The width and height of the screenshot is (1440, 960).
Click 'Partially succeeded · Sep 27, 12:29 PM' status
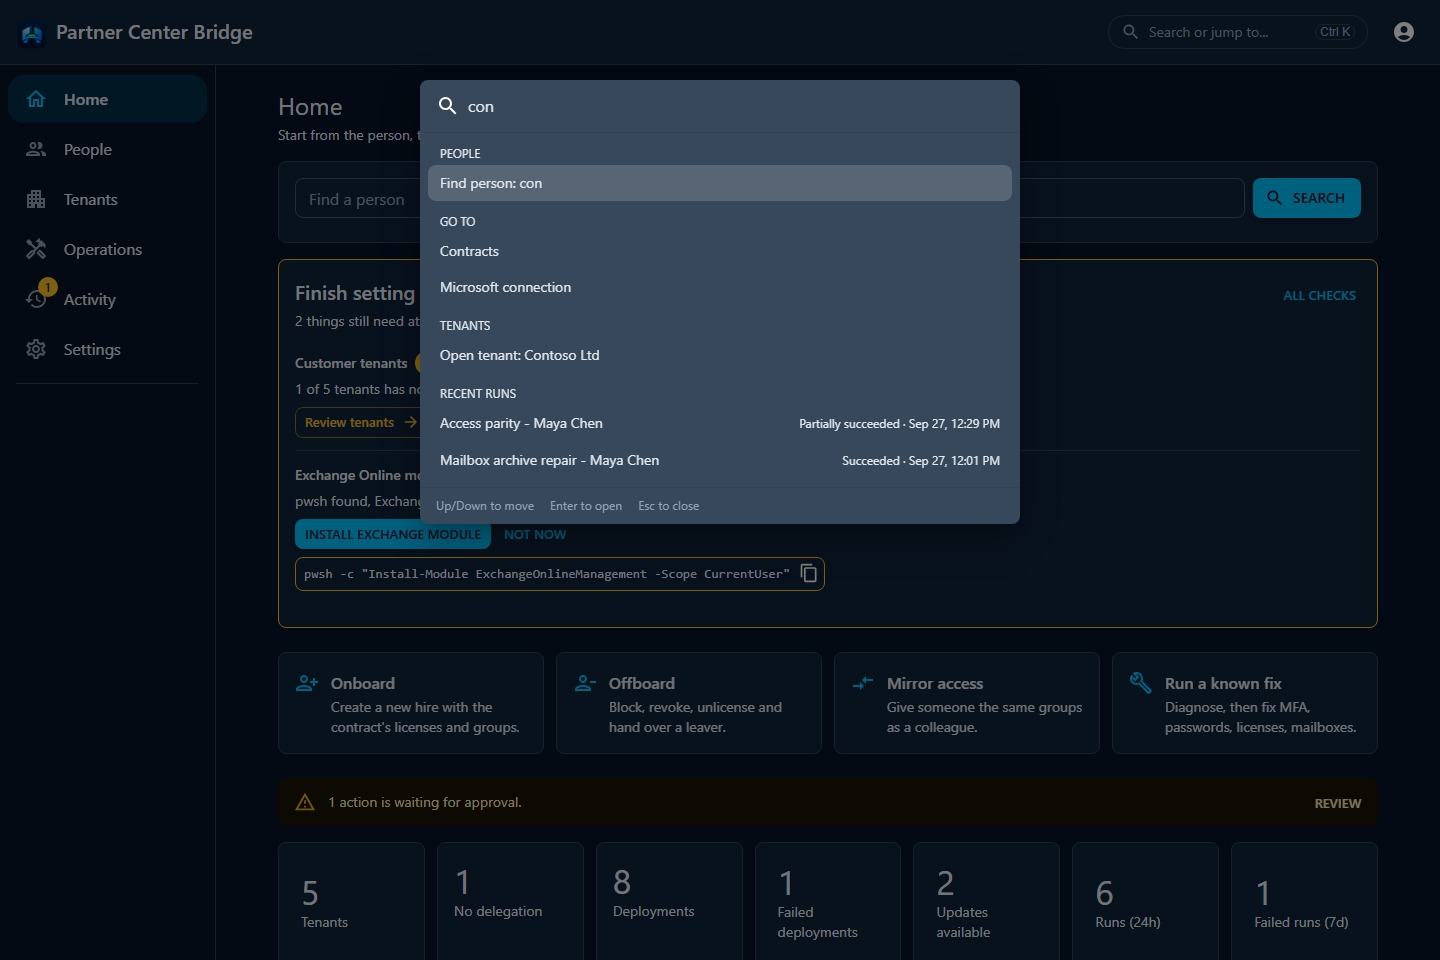click(899, 424)
